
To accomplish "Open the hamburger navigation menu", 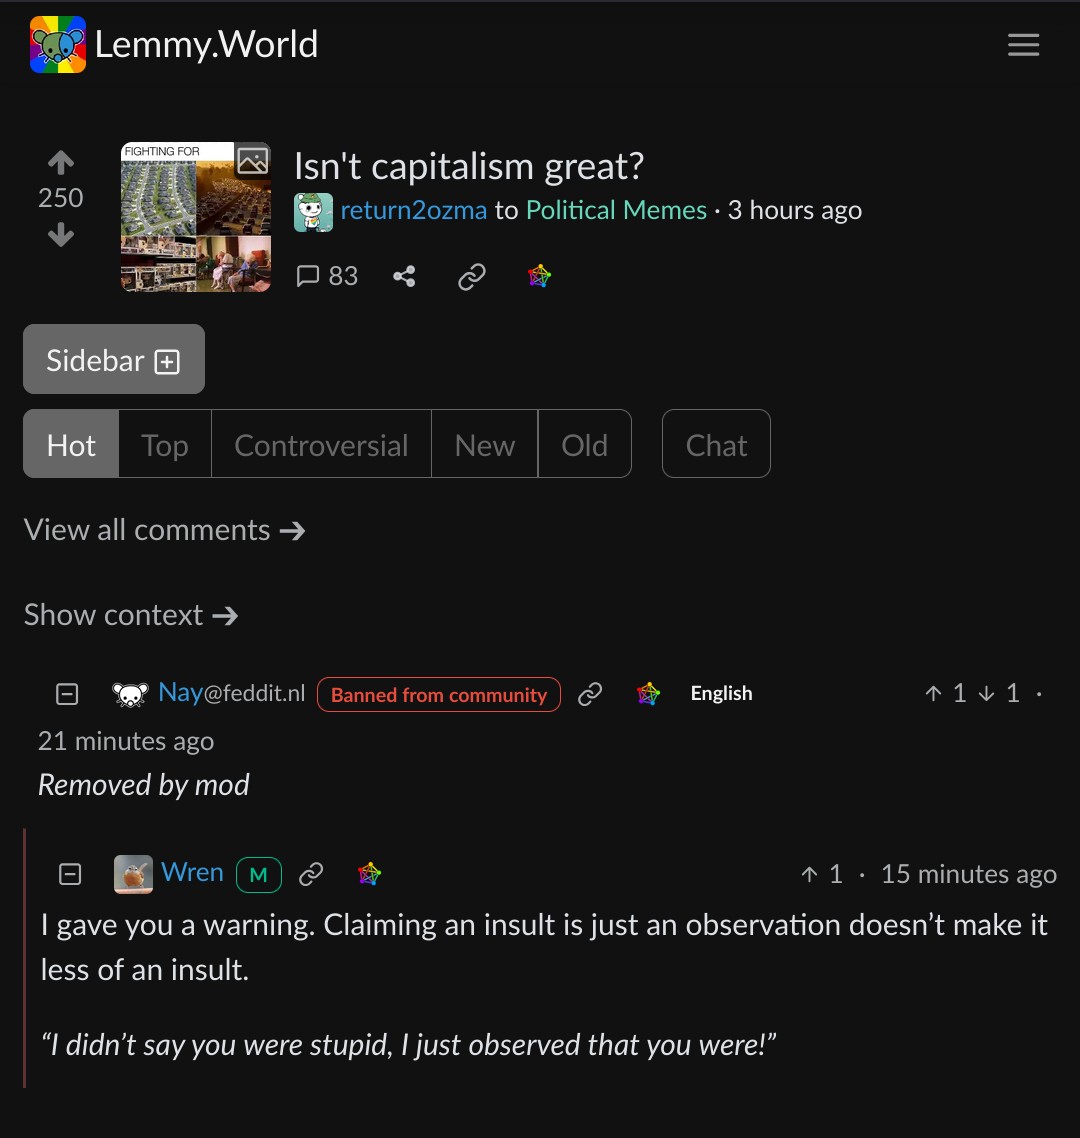I will point(1023,44).
